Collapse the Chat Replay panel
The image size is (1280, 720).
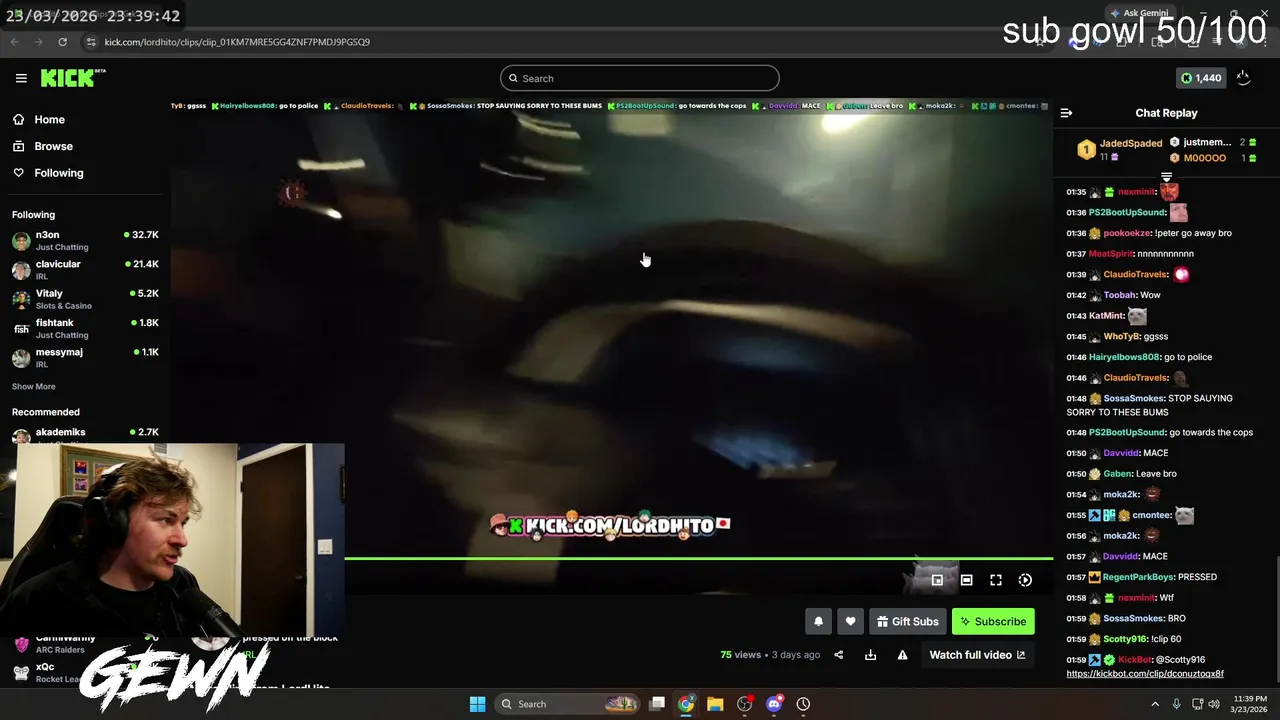[1066, 113]
